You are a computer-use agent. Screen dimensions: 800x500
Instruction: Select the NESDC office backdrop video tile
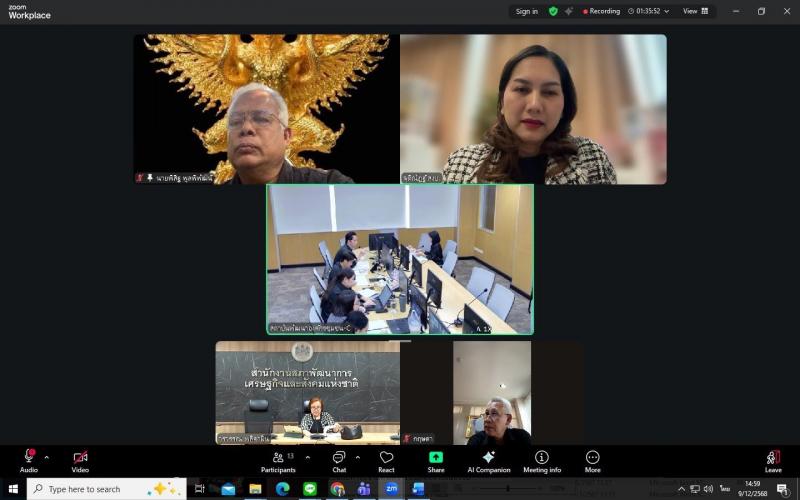pos(308,393)
